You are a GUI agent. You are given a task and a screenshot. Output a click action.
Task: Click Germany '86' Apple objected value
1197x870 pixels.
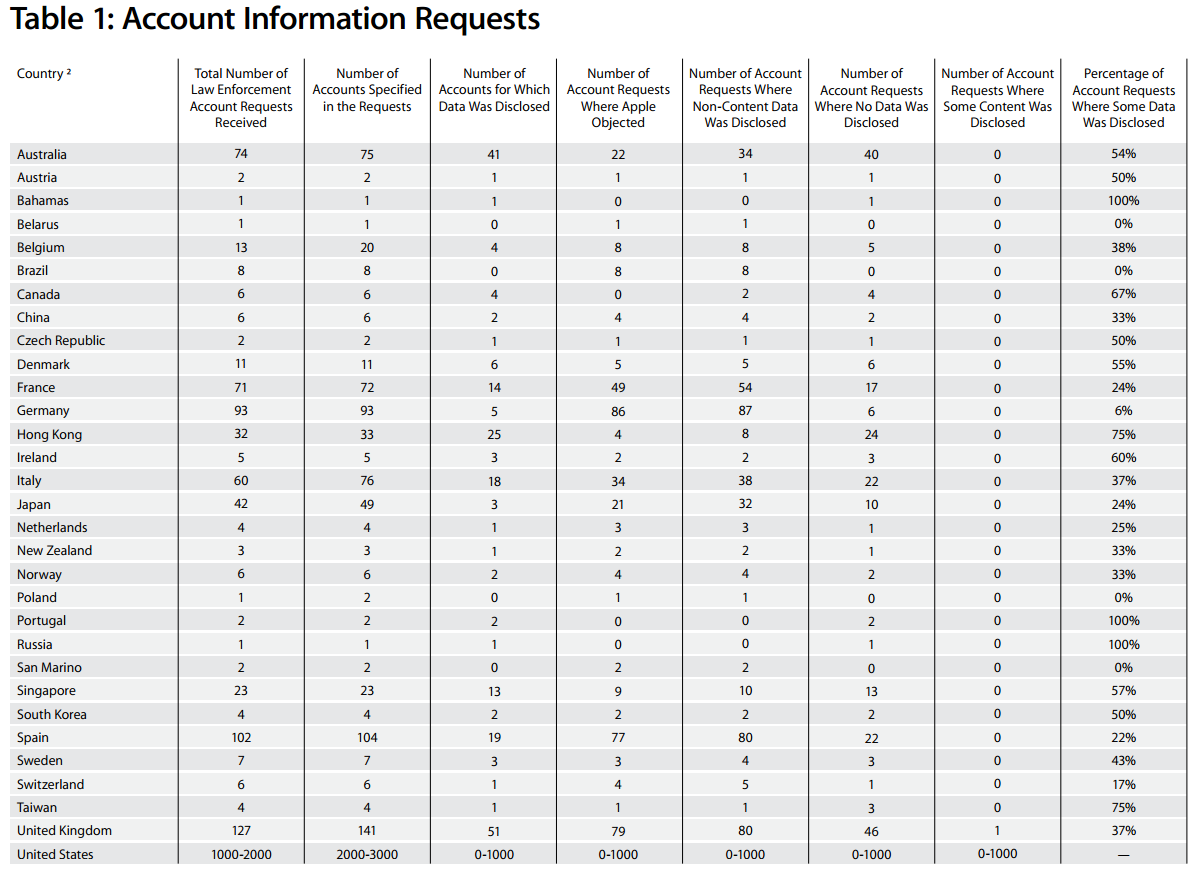pyautogui.click(x=618, y=411)
